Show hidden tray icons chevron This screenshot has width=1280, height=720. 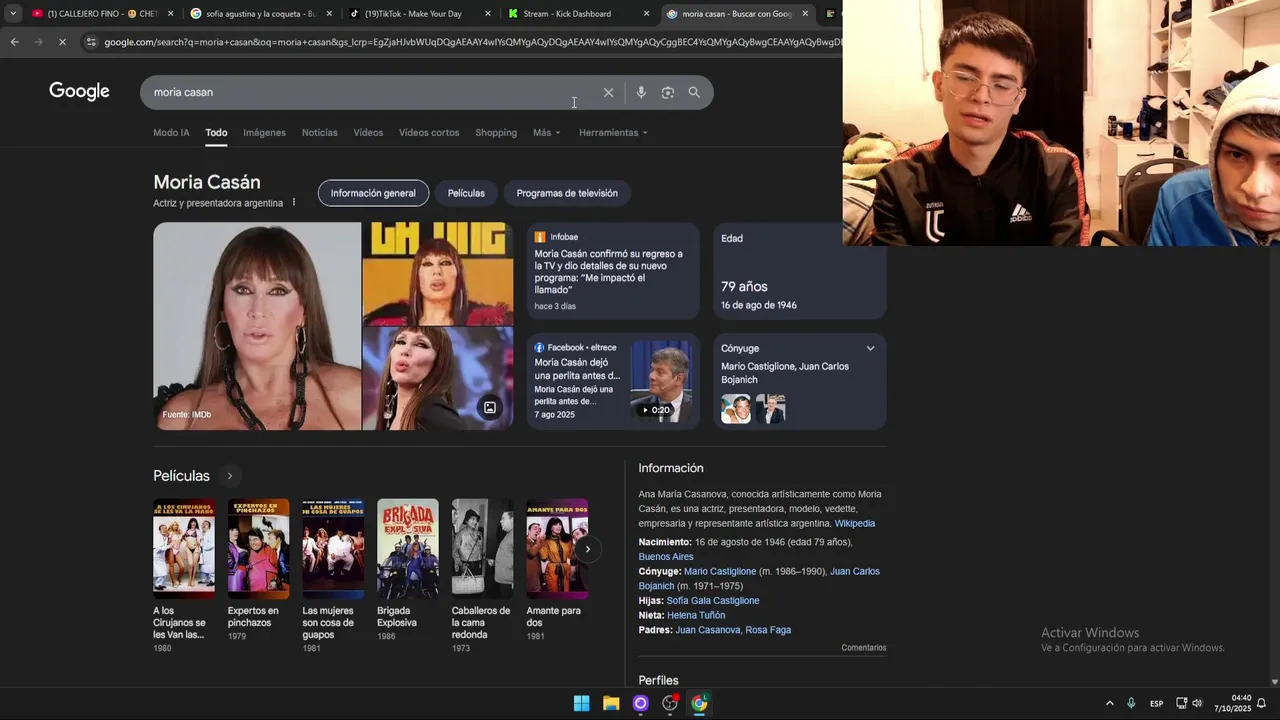1109,703
